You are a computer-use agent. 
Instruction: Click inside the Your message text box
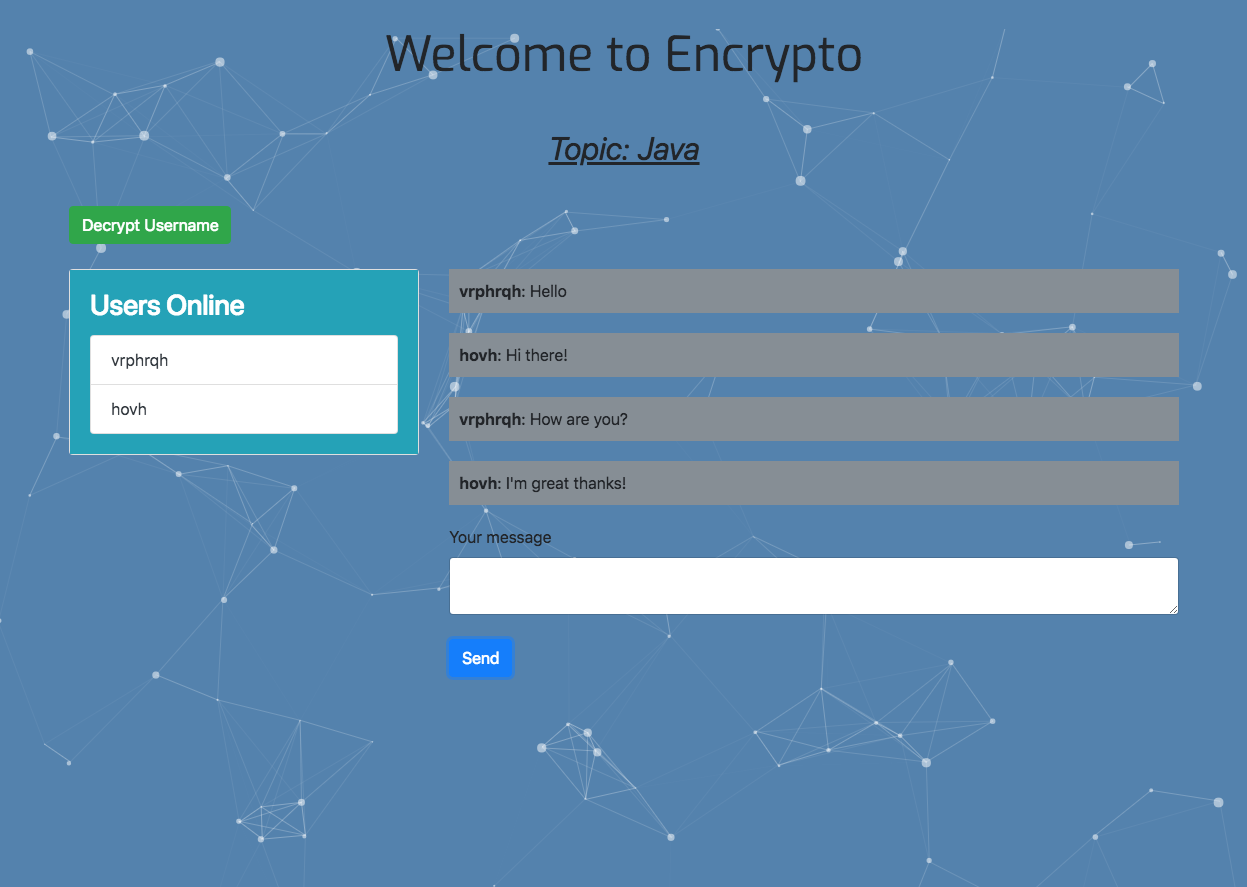[x=813, y=585]
